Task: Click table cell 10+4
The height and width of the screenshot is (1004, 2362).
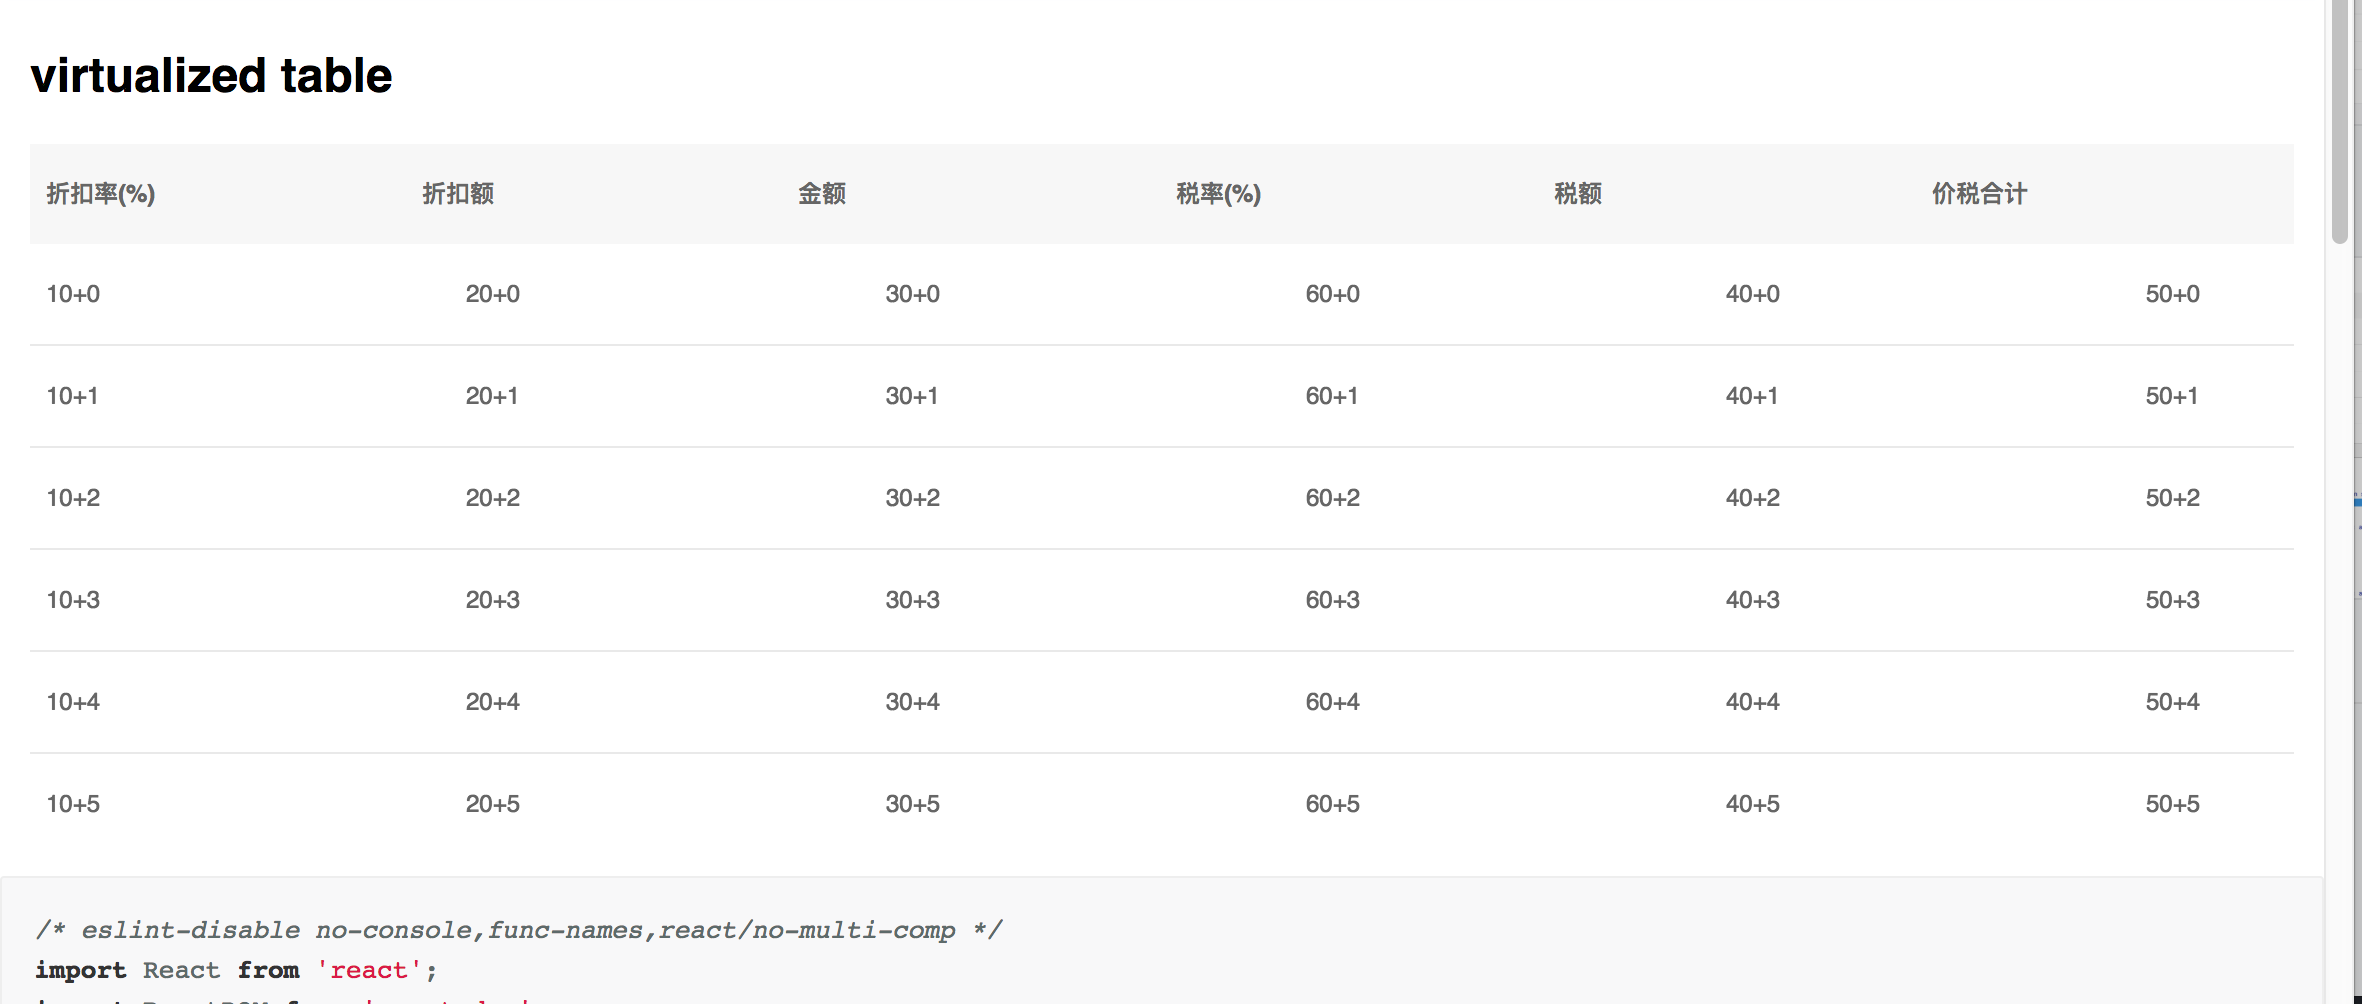Action: pyautogui.click(x=73, y=702)
